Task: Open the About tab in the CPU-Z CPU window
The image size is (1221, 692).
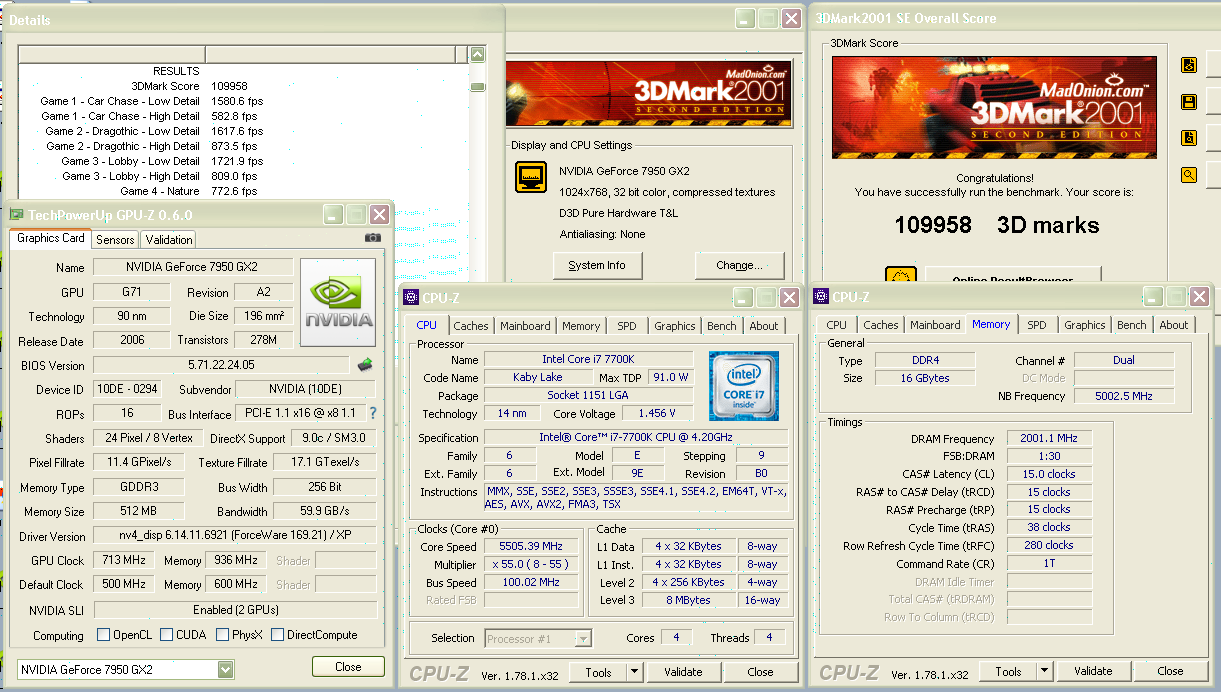Action: tap(764, 326)
